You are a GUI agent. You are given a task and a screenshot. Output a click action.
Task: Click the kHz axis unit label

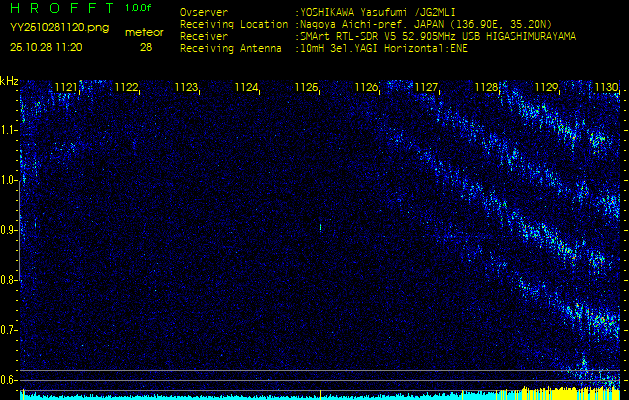click(x=9, y=80)
